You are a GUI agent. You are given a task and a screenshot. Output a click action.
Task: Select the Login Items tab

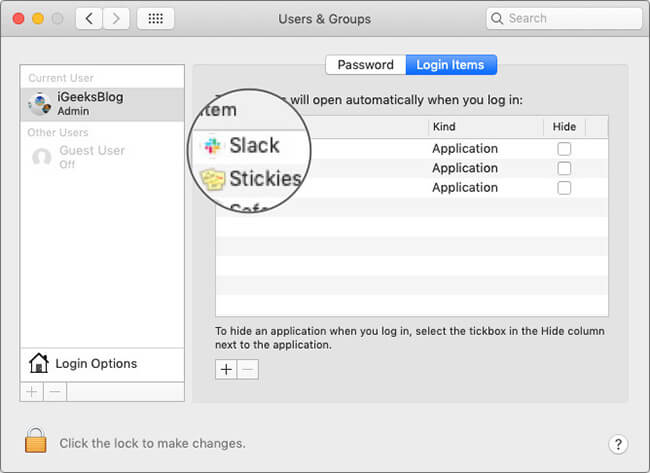[x=451, y=65]
